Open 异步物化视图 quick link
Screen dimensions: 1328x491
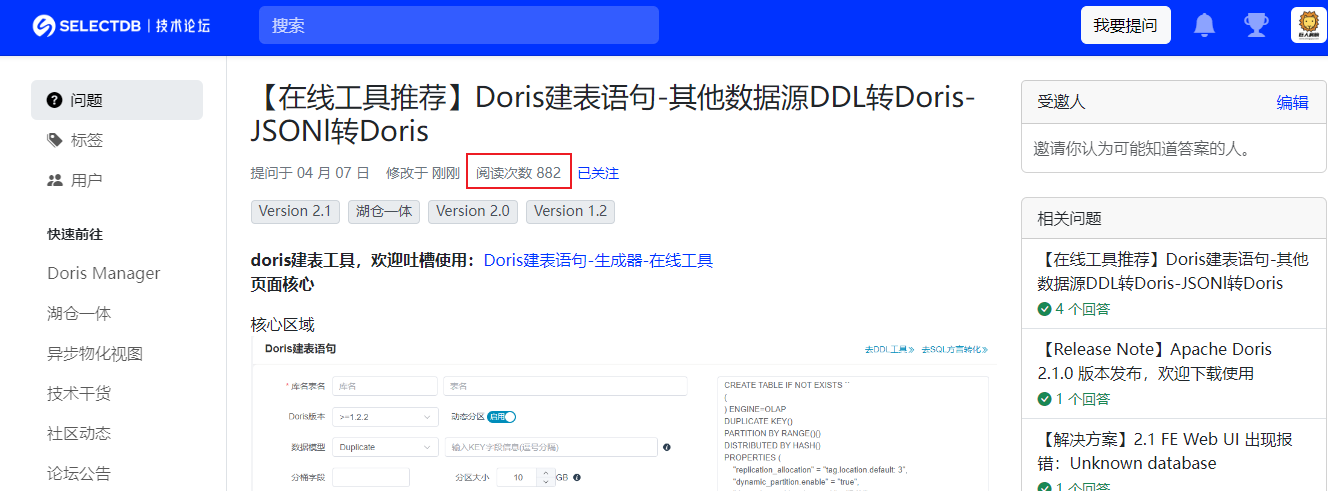tap(95, 353)
